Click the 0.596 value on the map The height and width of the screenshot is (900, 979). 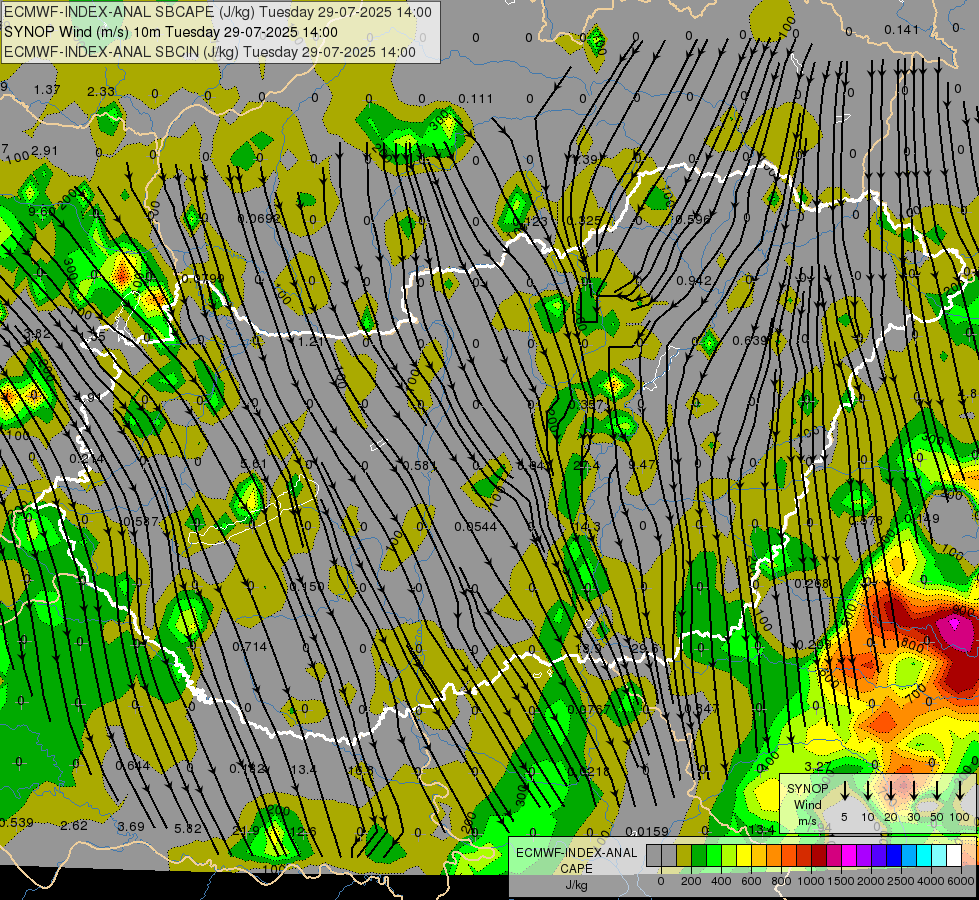click(693, 219)
